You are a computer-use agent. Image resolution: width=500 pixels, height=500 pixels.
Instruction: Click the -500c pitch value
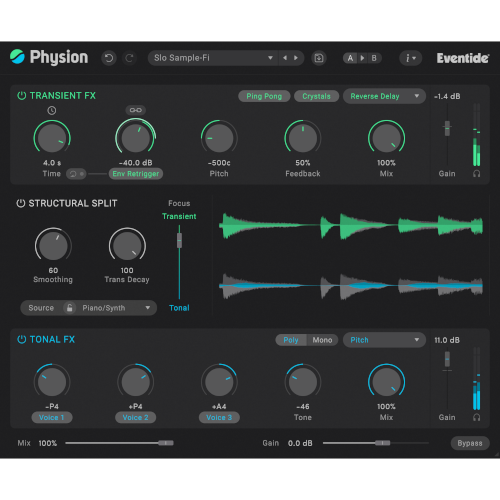point(219,163)
